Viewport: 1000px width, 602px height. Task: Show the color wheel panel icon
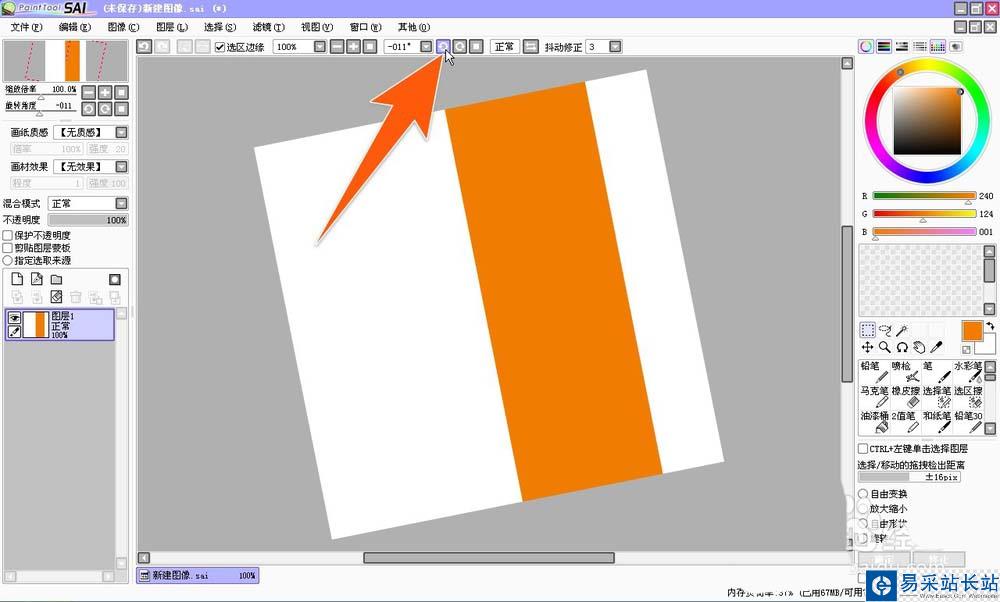[865, 47]
